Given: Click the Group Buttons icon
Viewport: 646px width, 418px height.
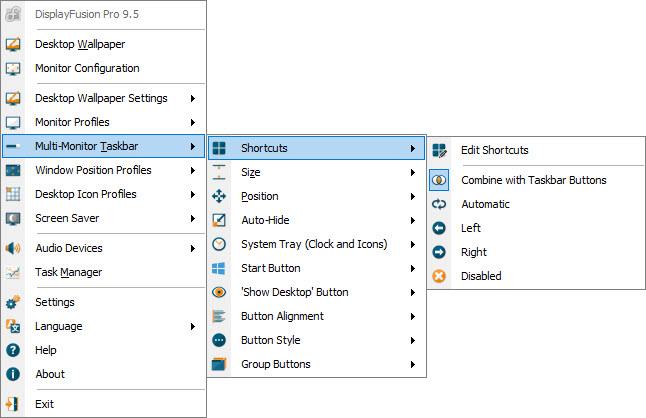Looking at the screenshot, I should (219, 364).
